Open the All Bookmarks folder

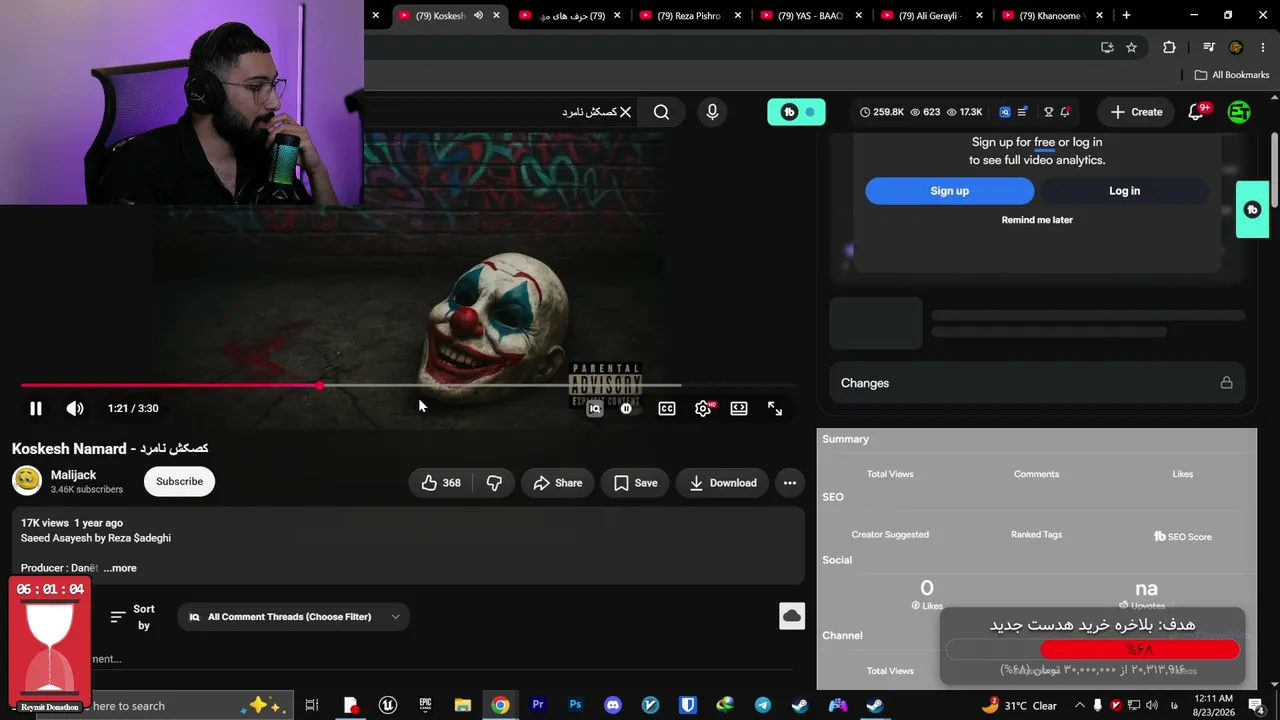(1231, 75)
